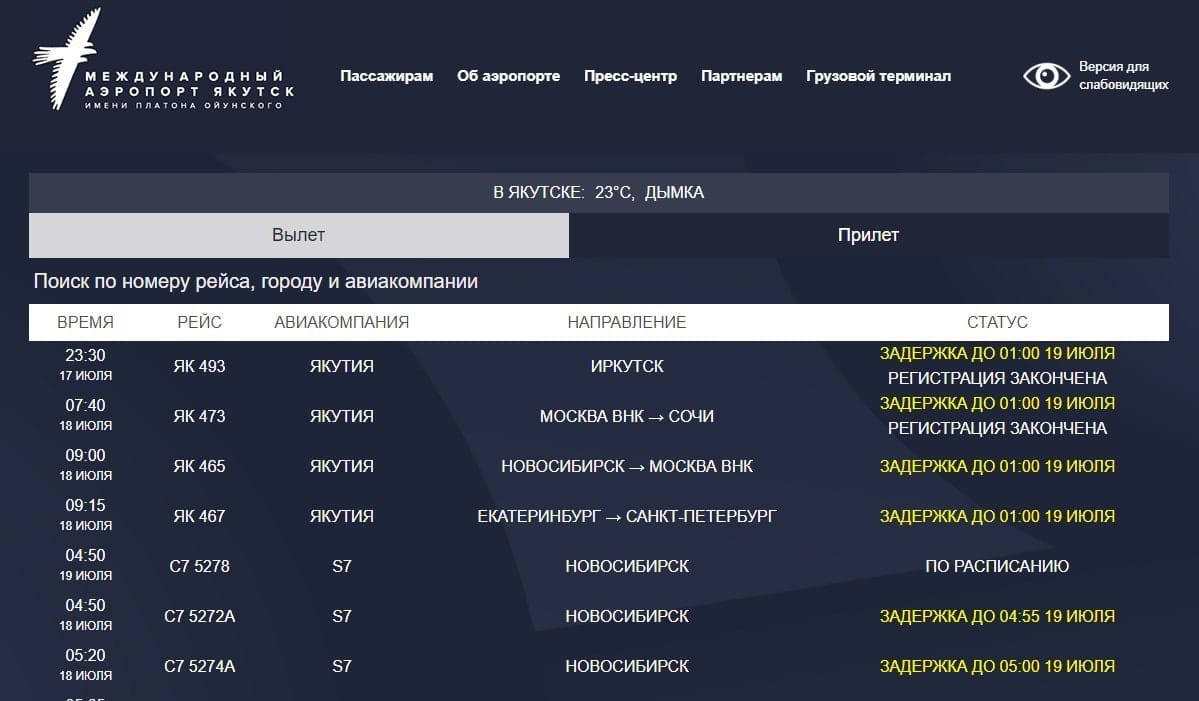
Task: Select flight ЯК 465
Action: click(x=200, y=466)
